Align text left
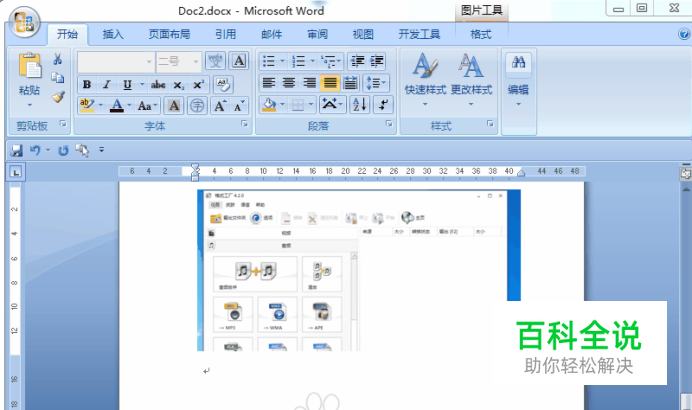Image resolution: width=692 pixels, height=410 pixels. (x=269, y=83)
